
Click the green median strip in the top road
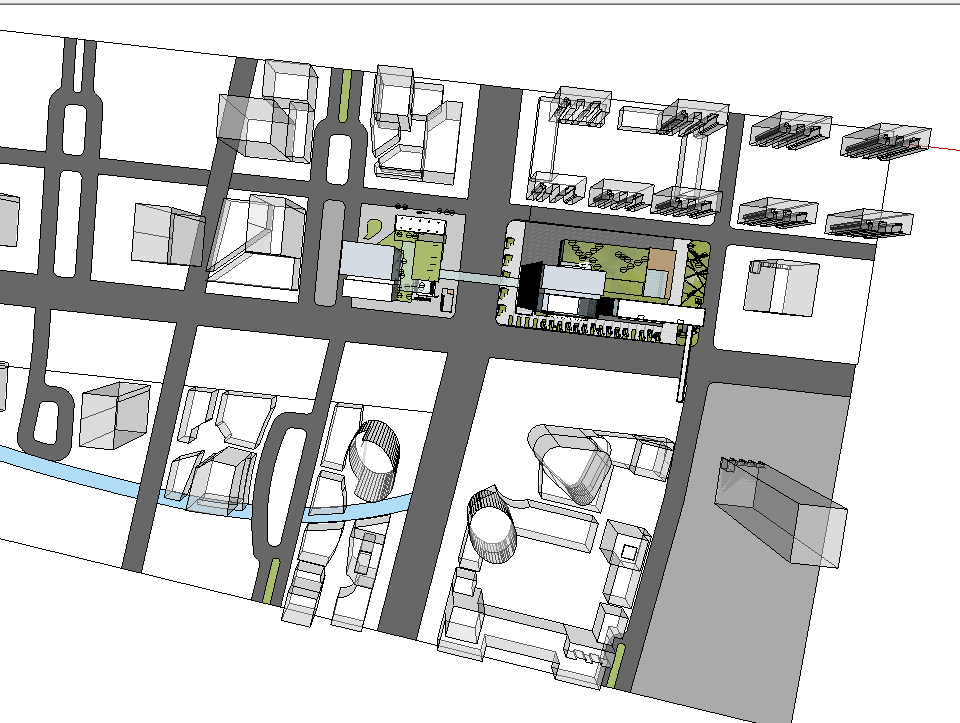[345, 96]
